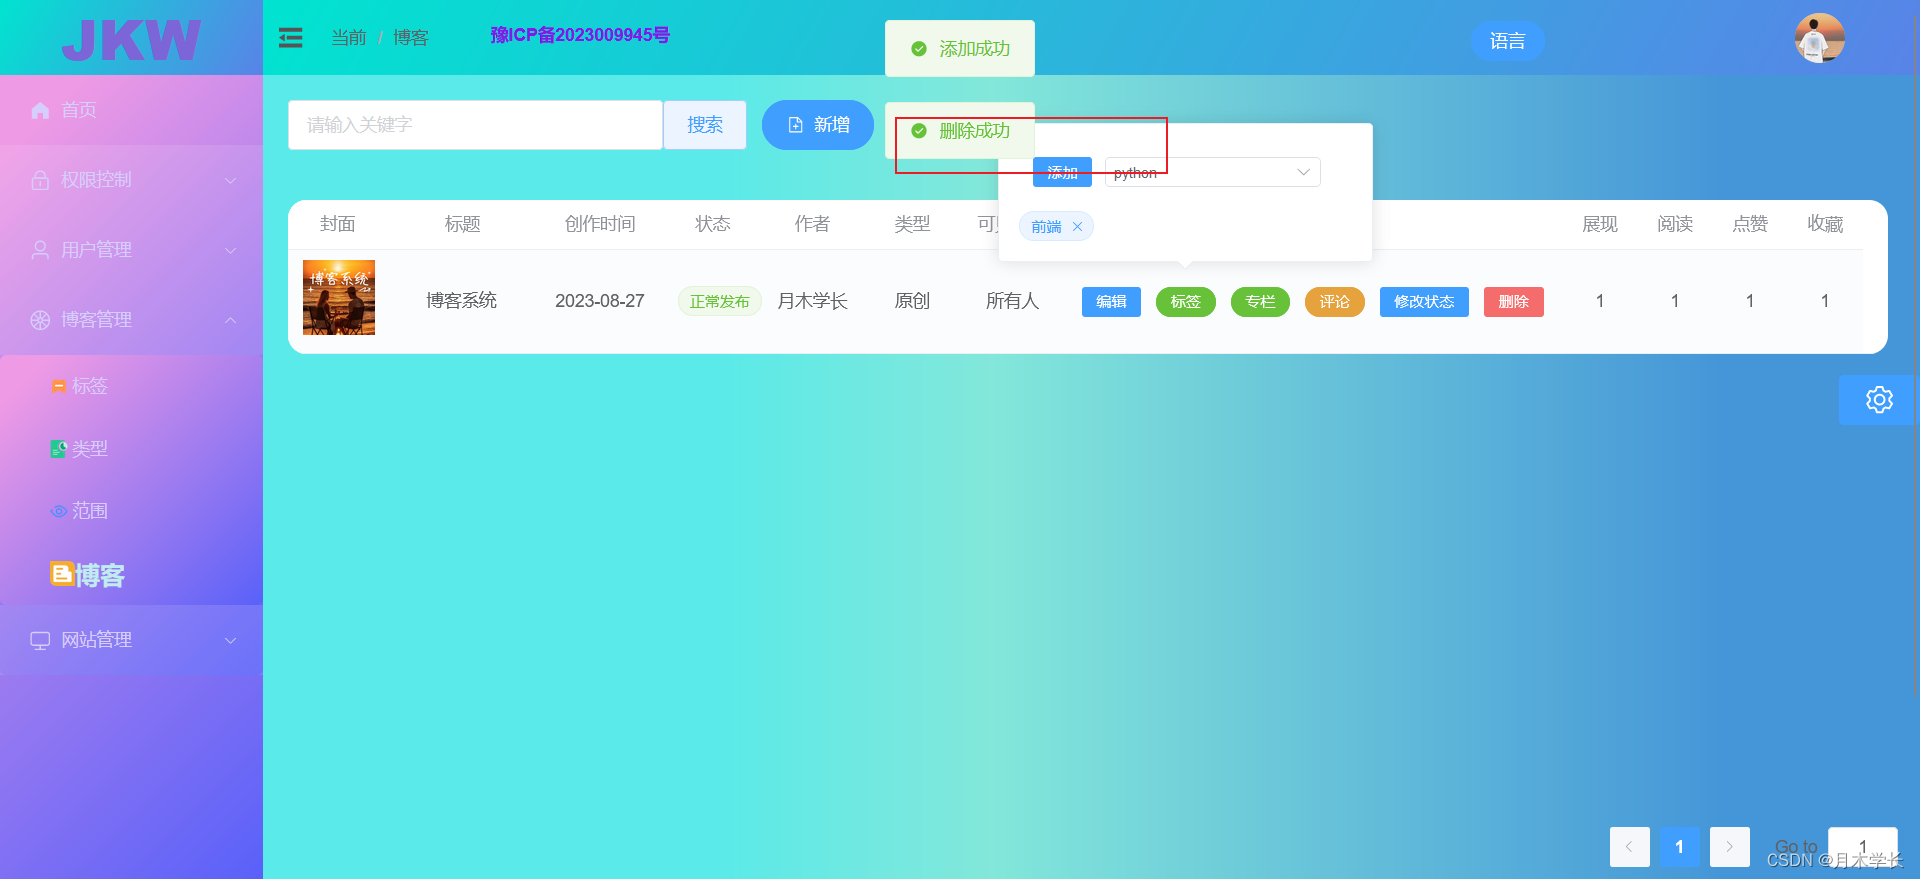
Task: Click the 删除成功 notification
Action: click(x=960, y=131)
